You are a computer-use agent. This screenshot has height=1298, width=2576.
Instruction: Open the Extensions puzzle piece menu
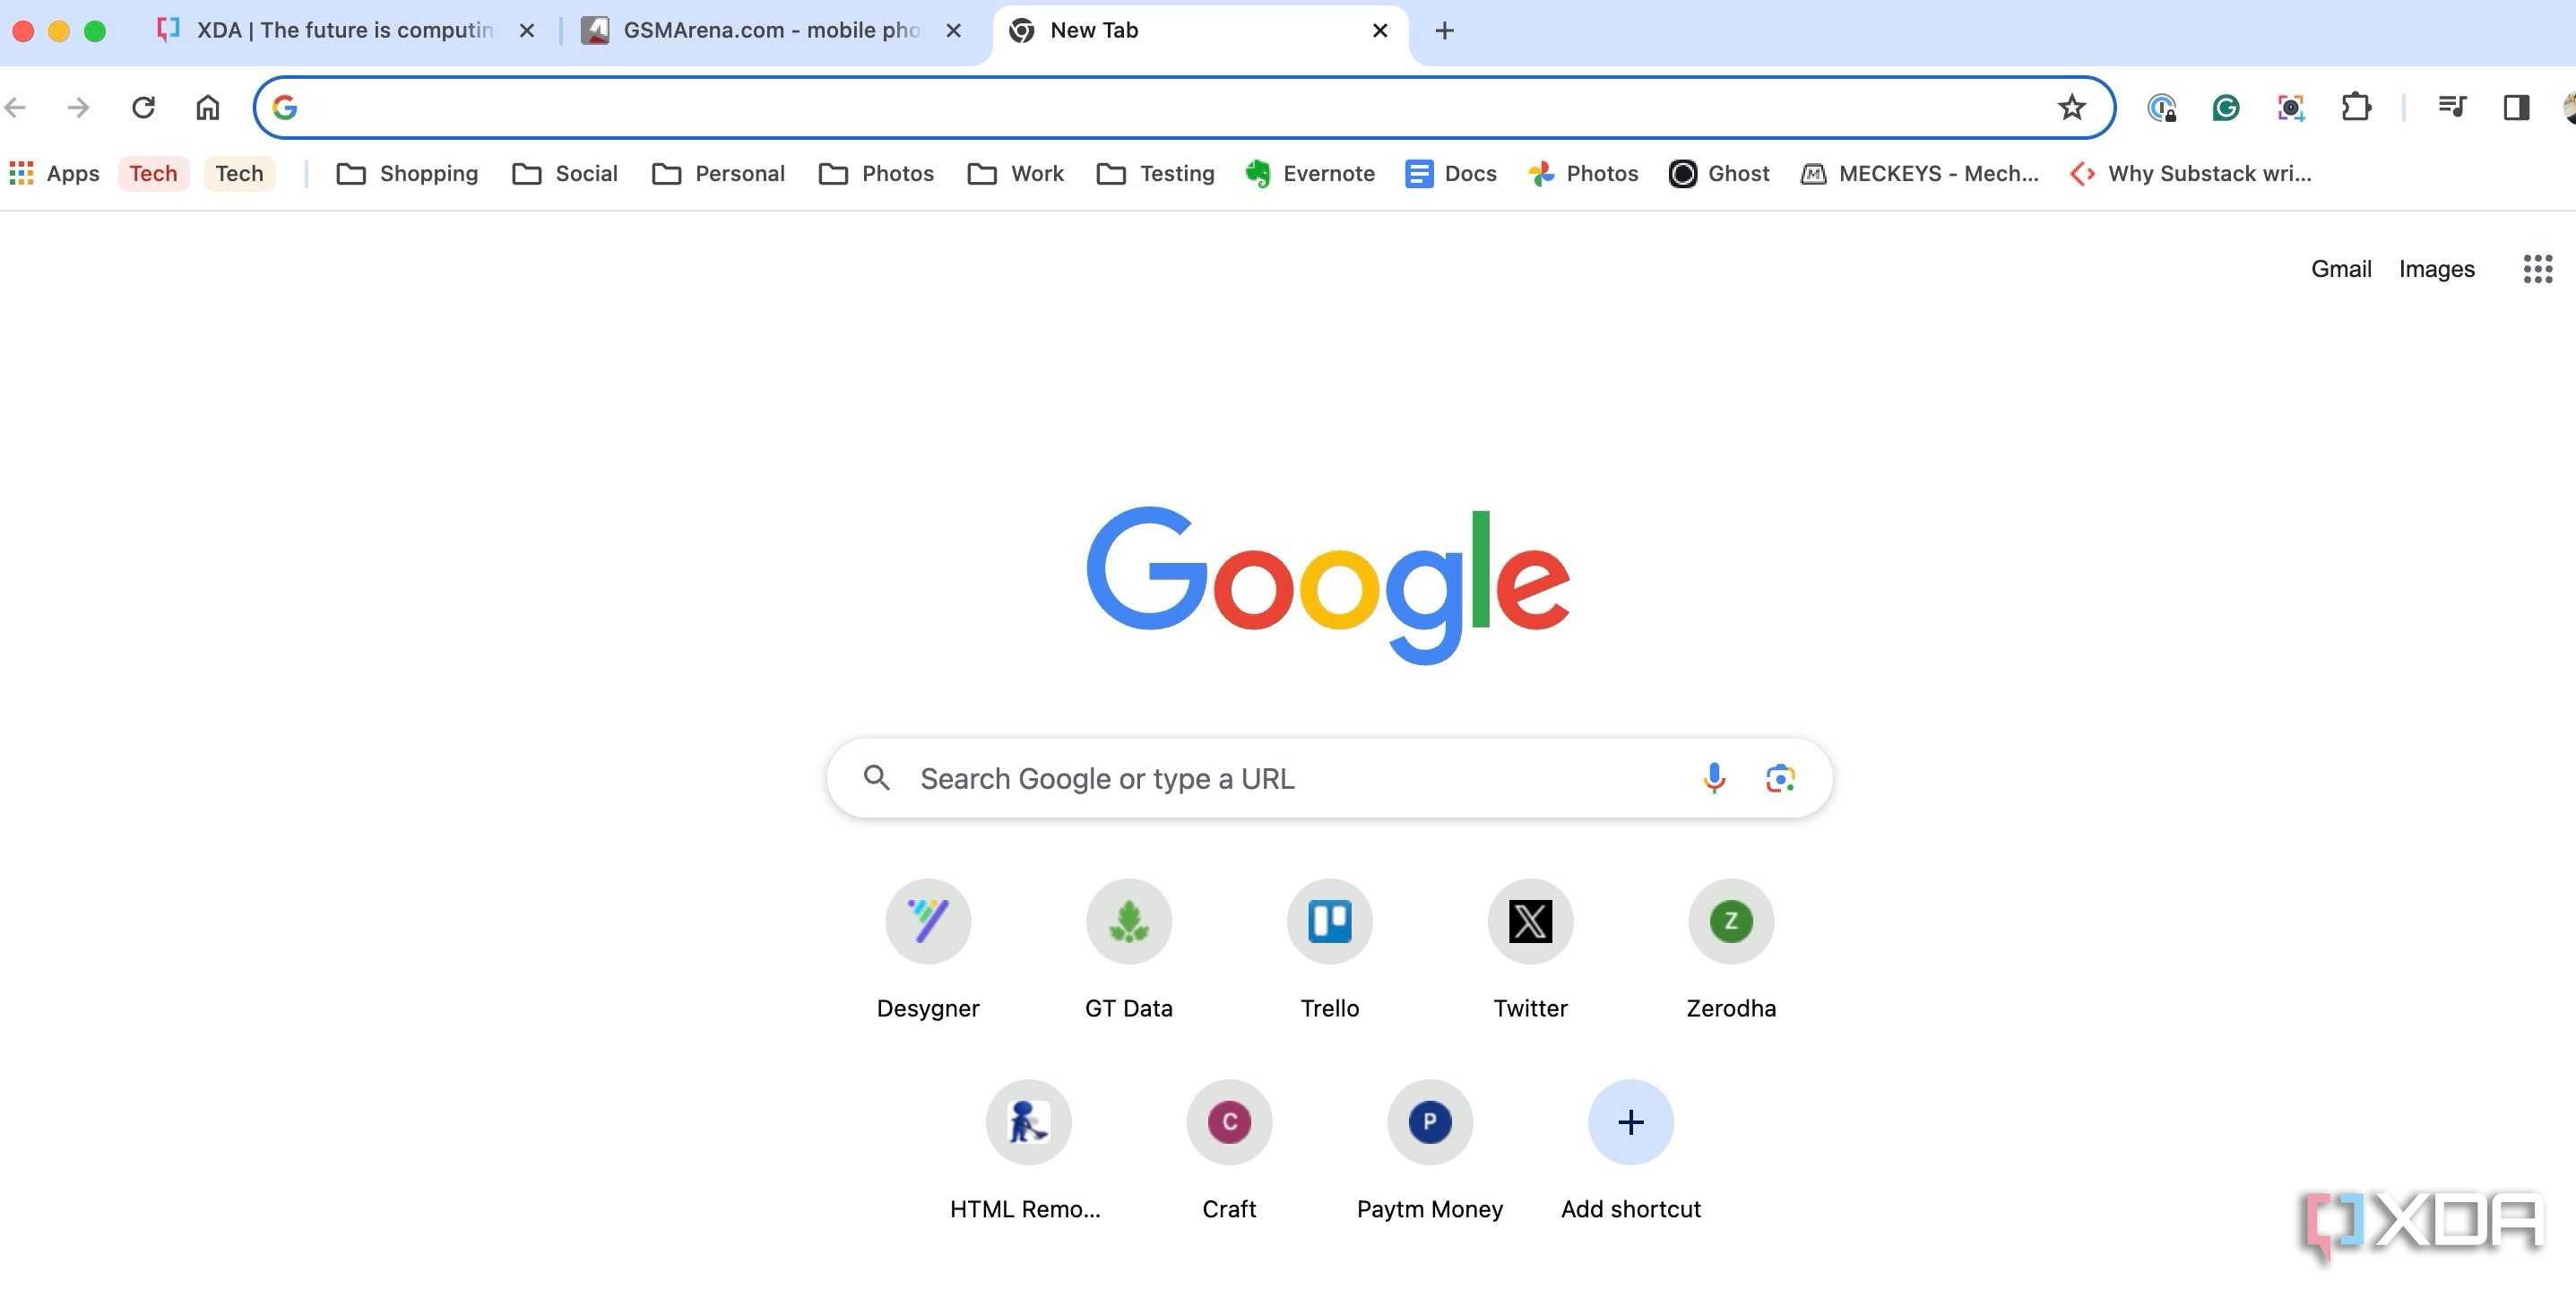coord(2356,107)
